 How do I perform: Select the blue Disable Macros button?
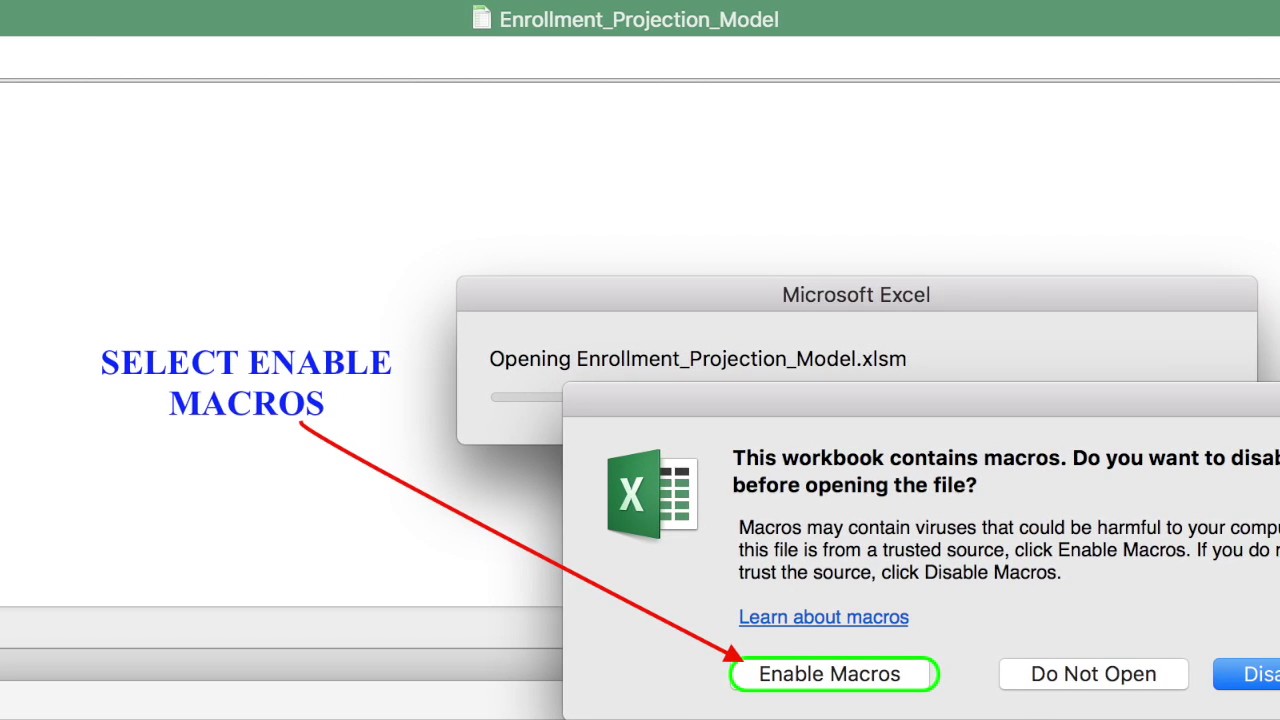(x=1247, y=674)
